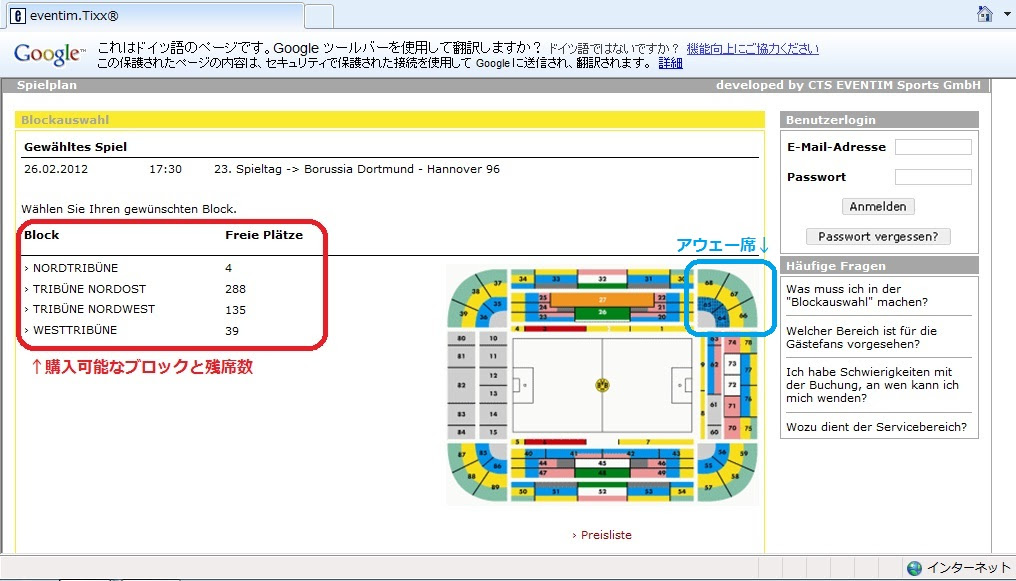Open FAQ 'Was muss ich in der Blockauswahl machen?'
The image size is (1016, 581).
857,295
